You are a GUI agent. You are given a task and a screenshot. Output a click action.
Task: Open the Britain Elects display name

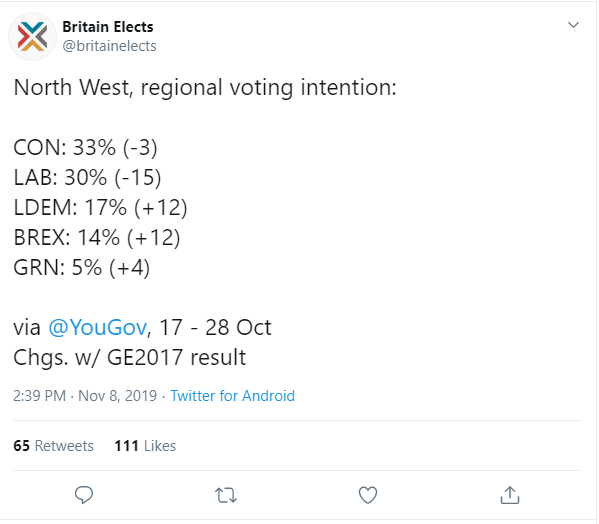click(x=108, y=27)
